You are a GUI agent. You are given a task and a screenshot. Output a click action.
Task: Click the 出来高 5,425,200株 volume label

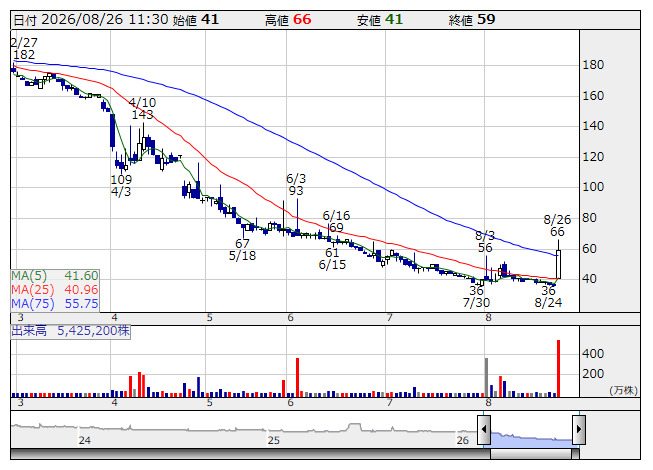[x=71, y=331]
